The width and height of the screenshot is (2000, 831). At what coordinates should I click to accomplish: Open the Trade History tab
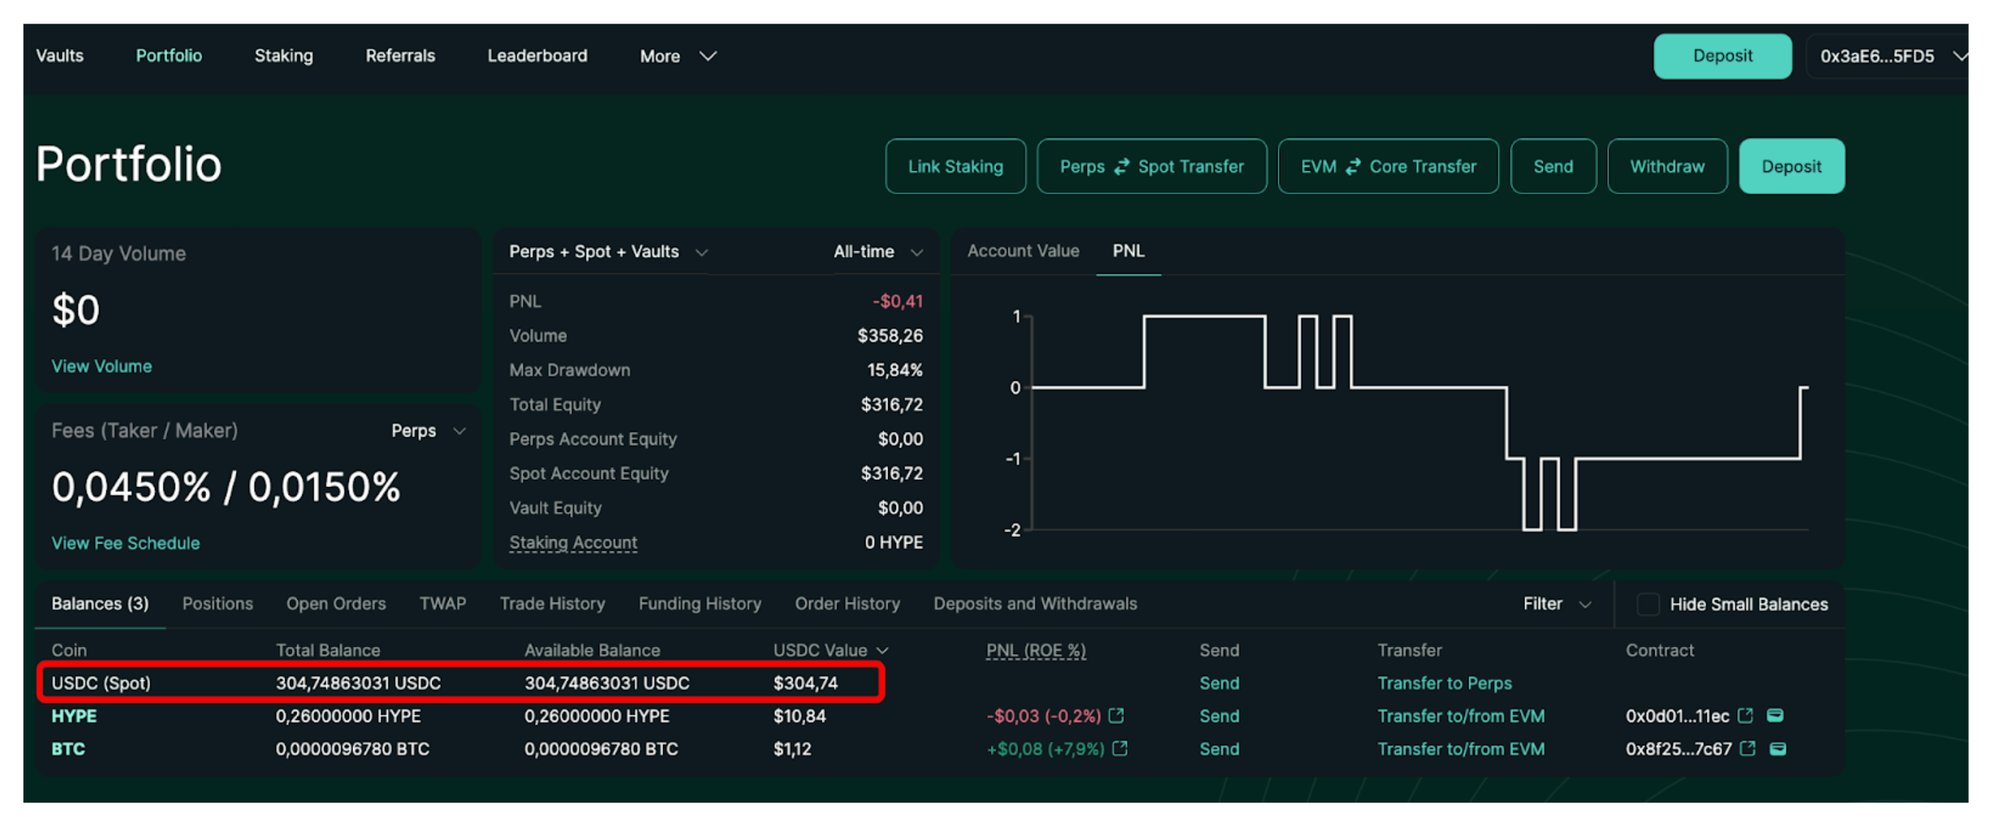pos(552,604)
